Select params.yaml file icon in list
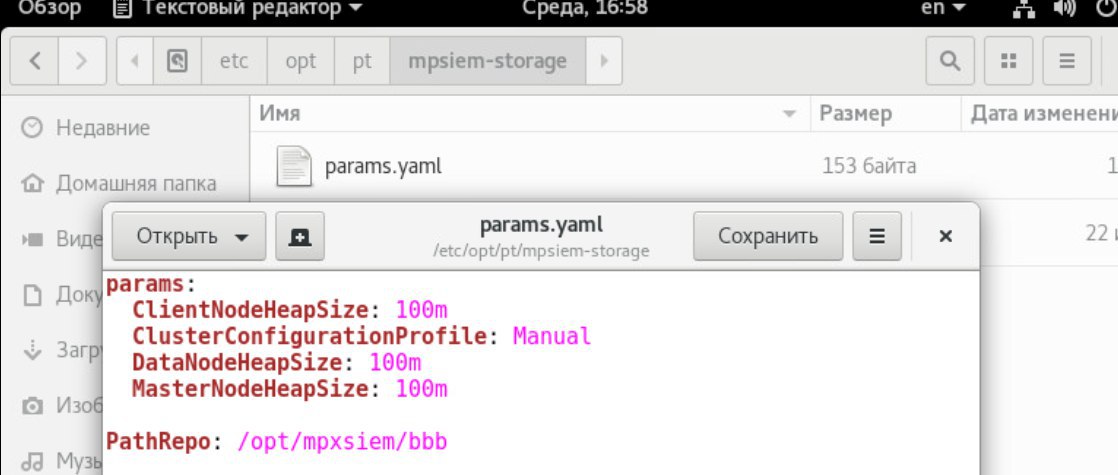This screenshot has height=475, width=1118. pos(294,166)
